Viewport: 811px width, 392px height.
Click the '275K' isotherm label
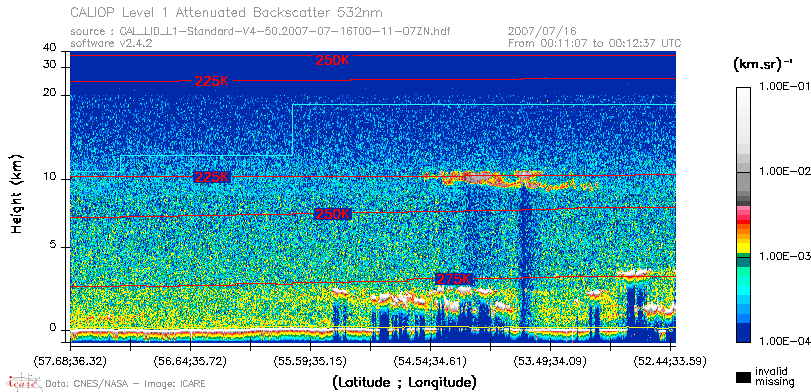tap(455, 279)
